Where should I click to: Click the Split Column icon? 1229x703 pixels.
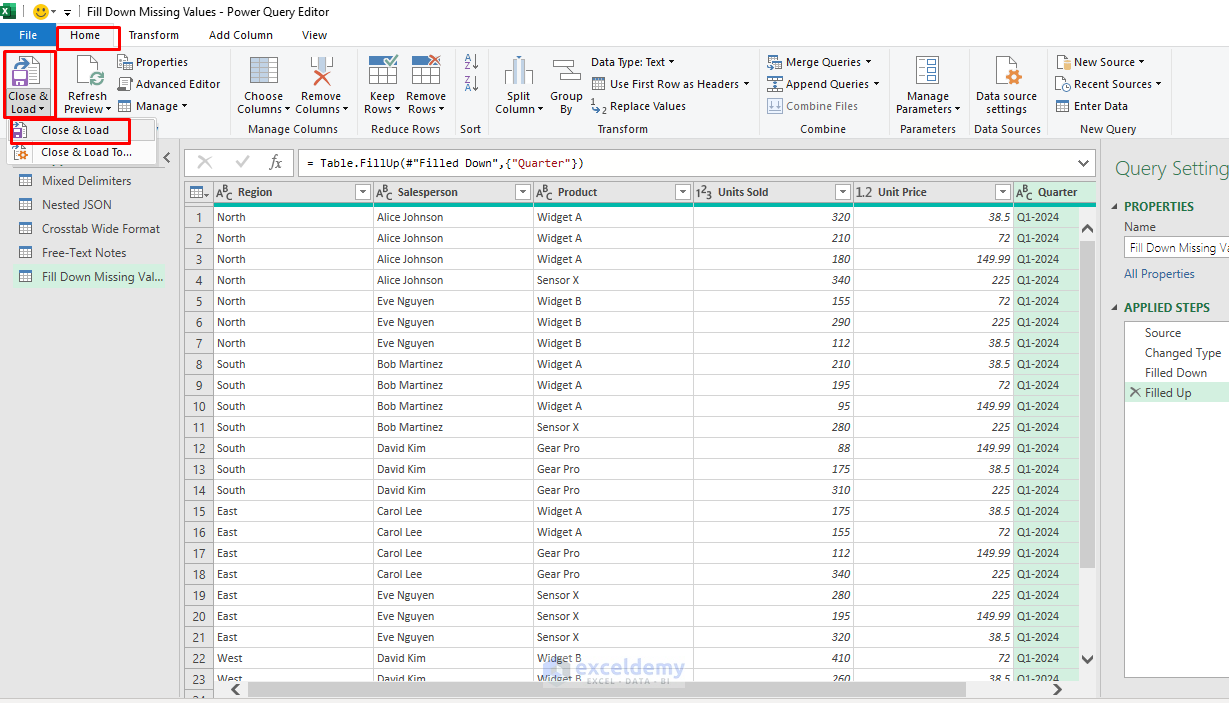point(518,71)
